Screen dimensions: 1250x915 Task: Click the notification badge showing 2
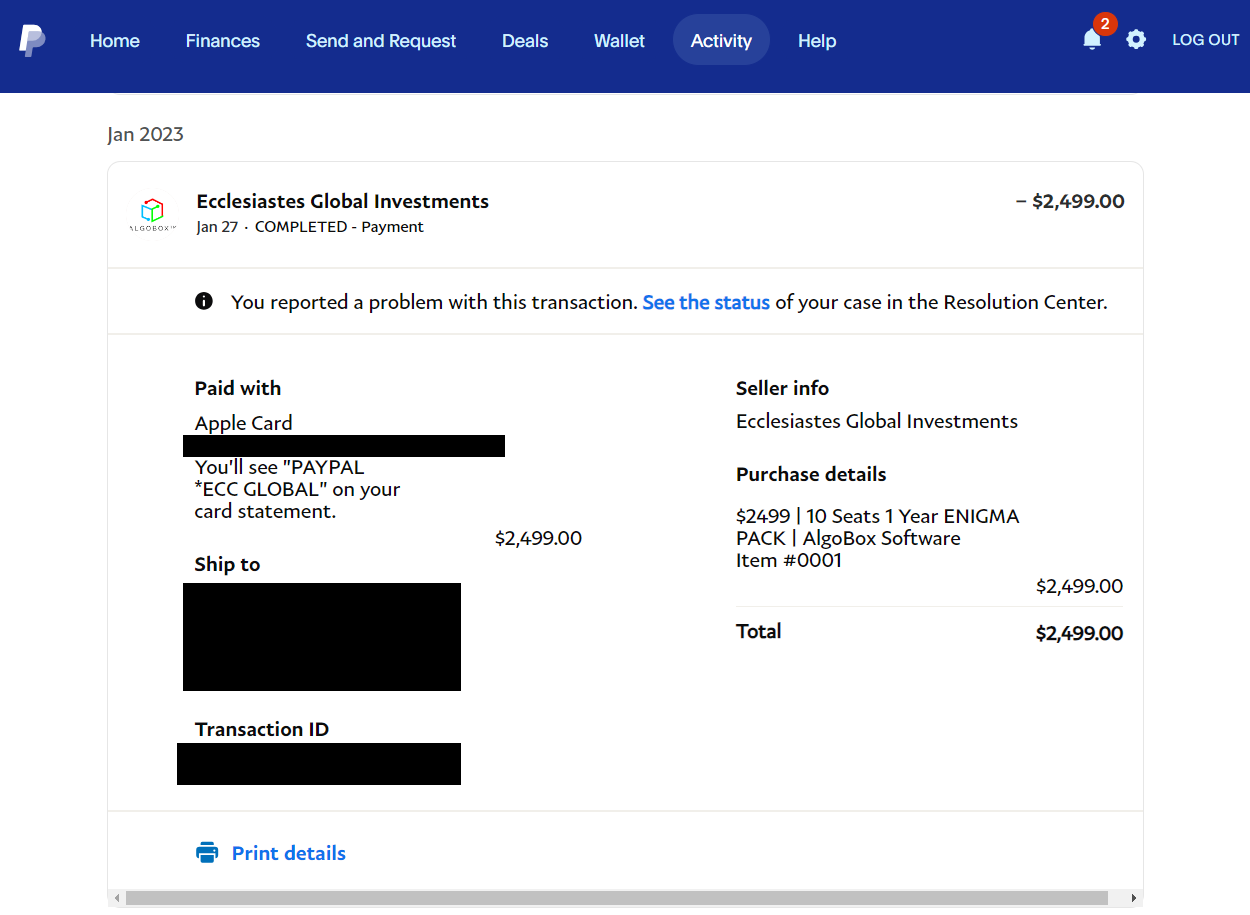(1105, 23)
